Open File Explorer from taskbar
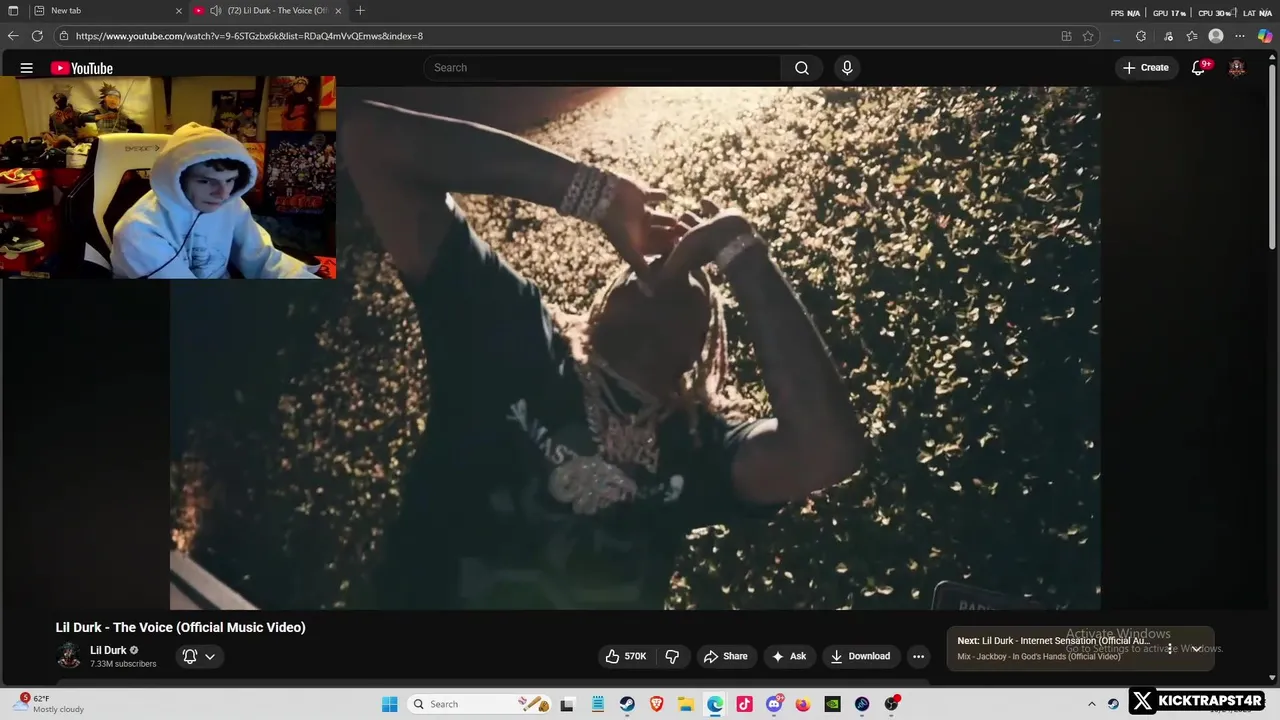The height and width of the screenshot is (720, 1280). [686, 704]
